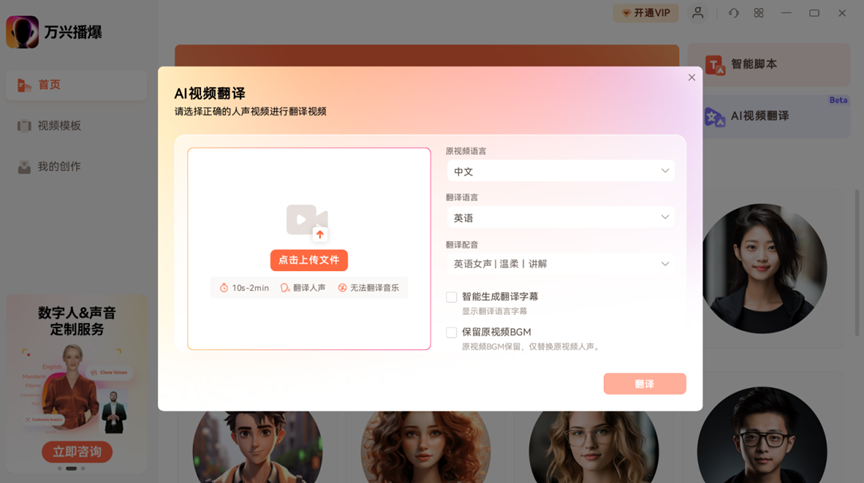Image resolution: width=864 pixels, height=483 pixels.
Task: Click the main window vertical scrollbar
Action: click(857, 263)
